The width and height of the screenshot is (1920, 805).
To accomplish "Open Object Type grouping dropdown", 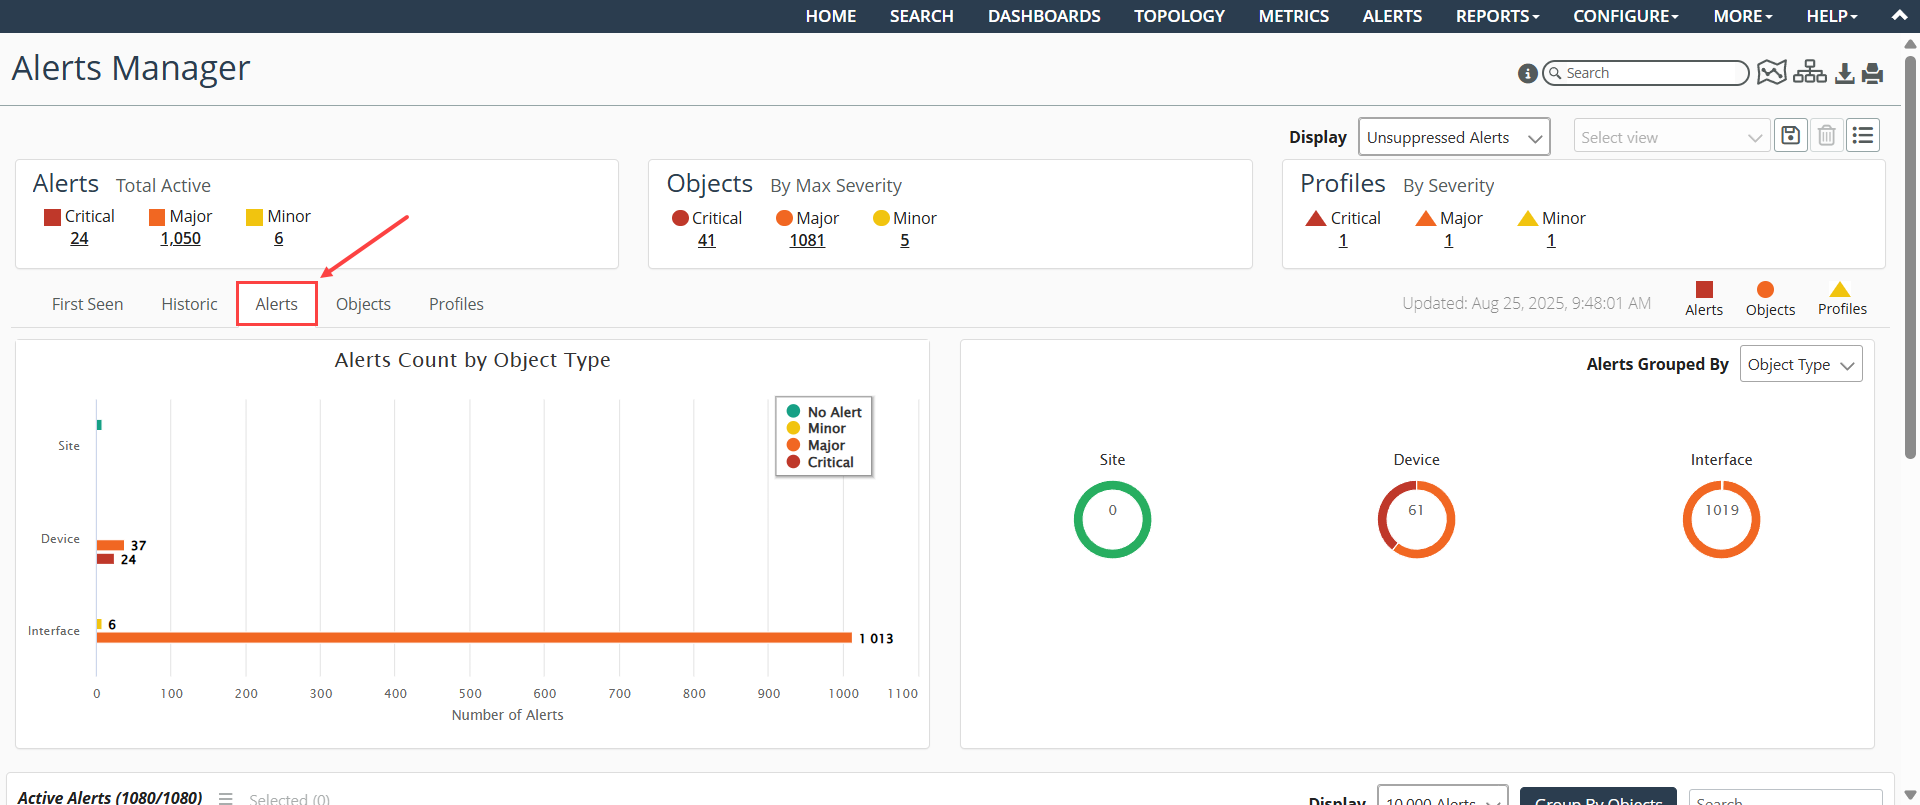I will (x=1800, y=365).
